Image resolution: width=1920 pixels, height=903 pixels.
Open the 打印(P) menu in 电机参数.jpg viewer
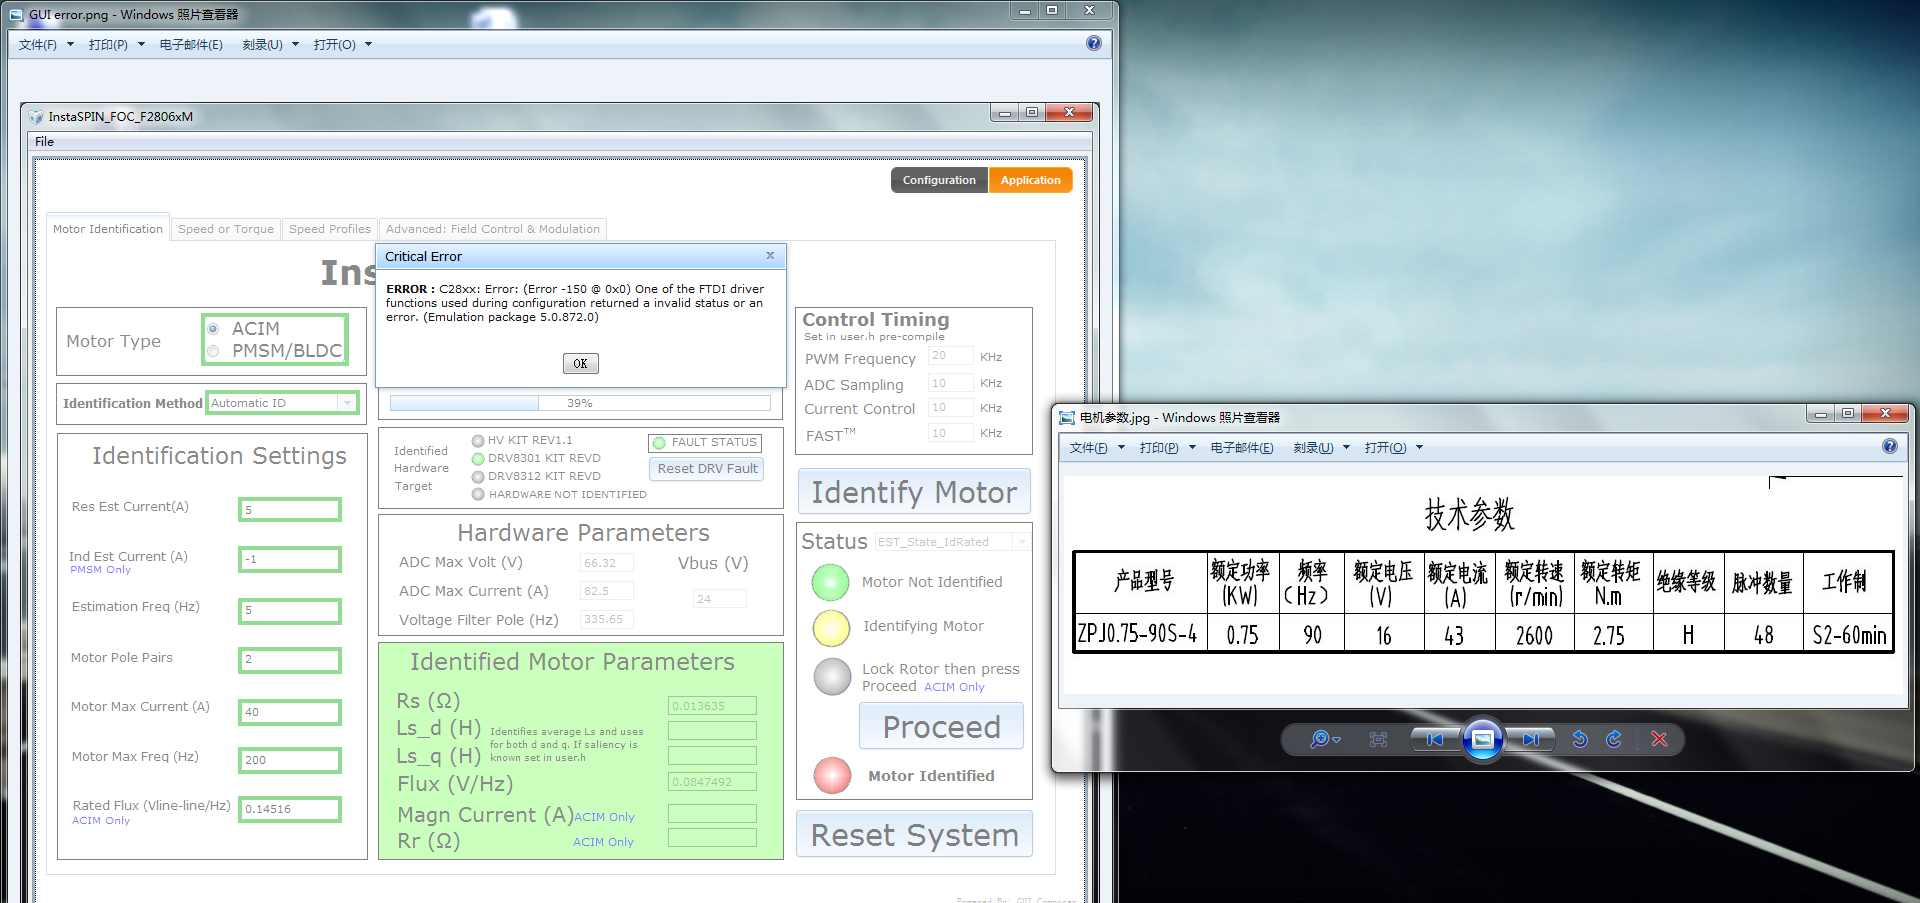pos(1167,448)
